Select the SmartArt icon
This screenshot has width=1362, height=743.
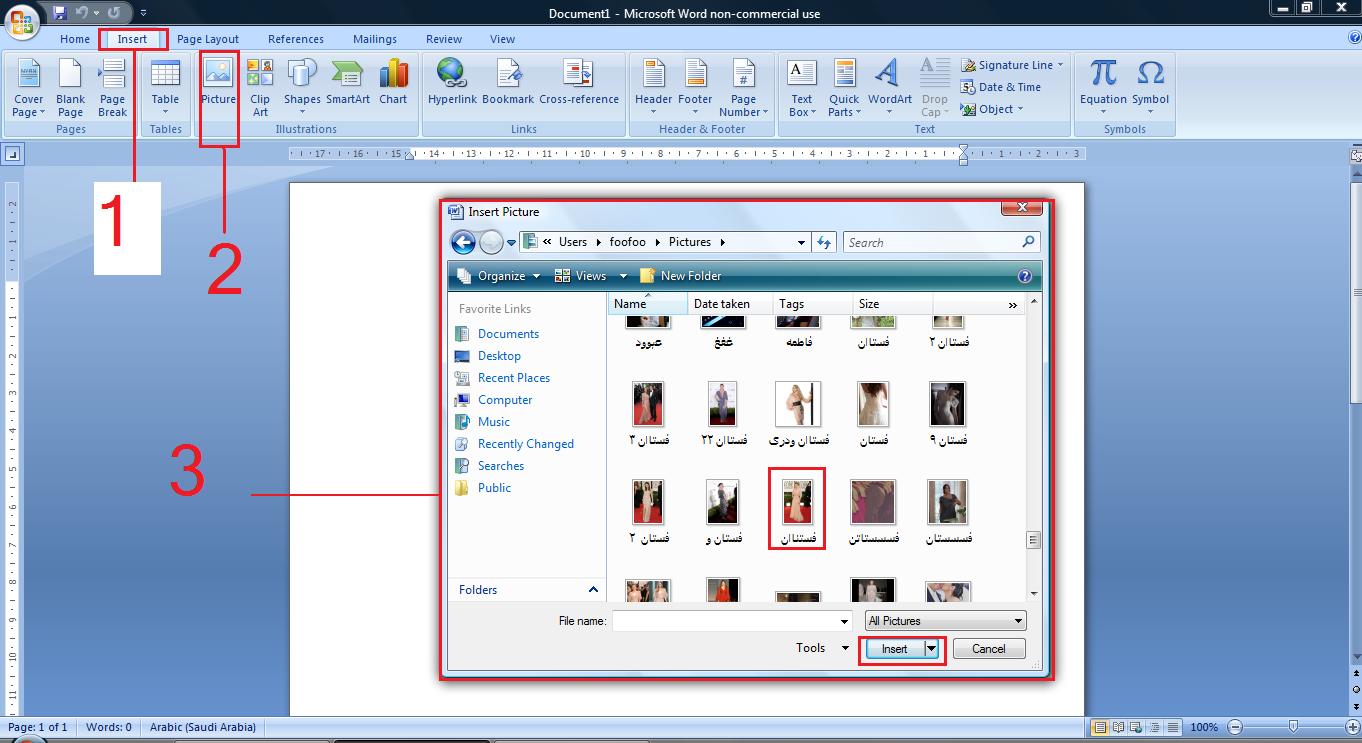347,74
